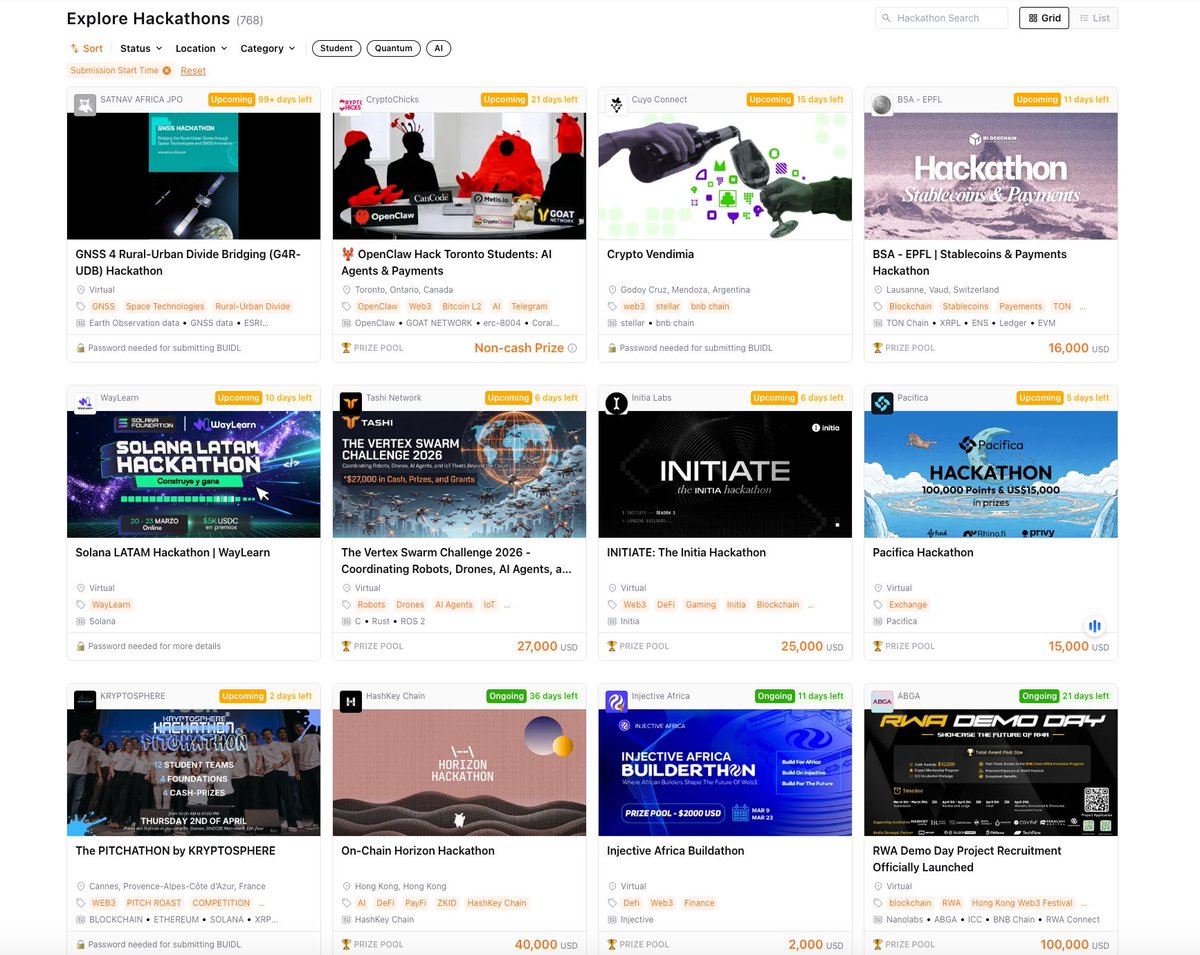Open Injective Africa Buildathon title link
1200x955 pixels.
tap(676, 851)
